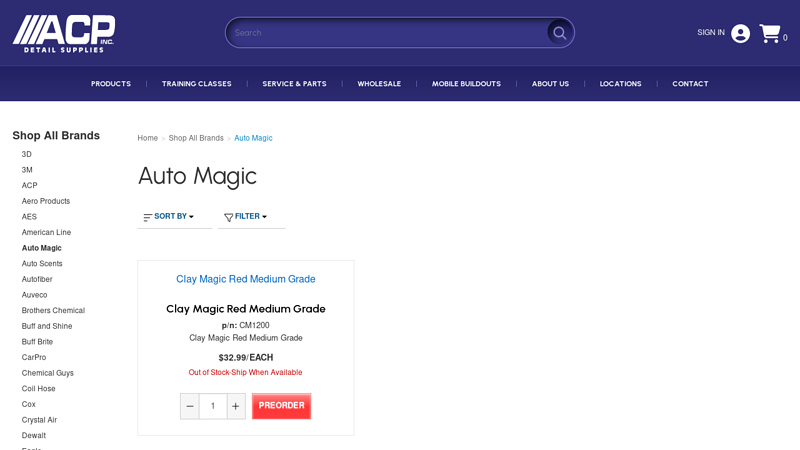This screenshot has width=800, height=450.
Task: Click the ACP Detail Supplies logo
Action: pyautogui.click(x=64, y=34)
